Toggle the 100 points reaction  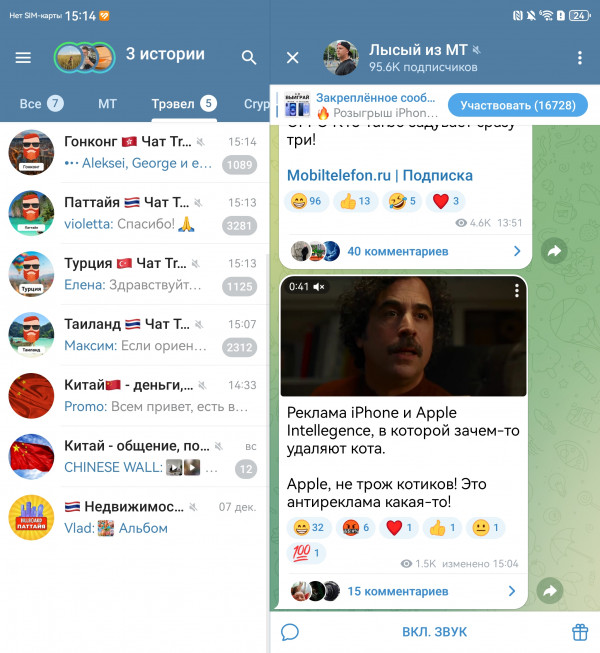point(306,553)
